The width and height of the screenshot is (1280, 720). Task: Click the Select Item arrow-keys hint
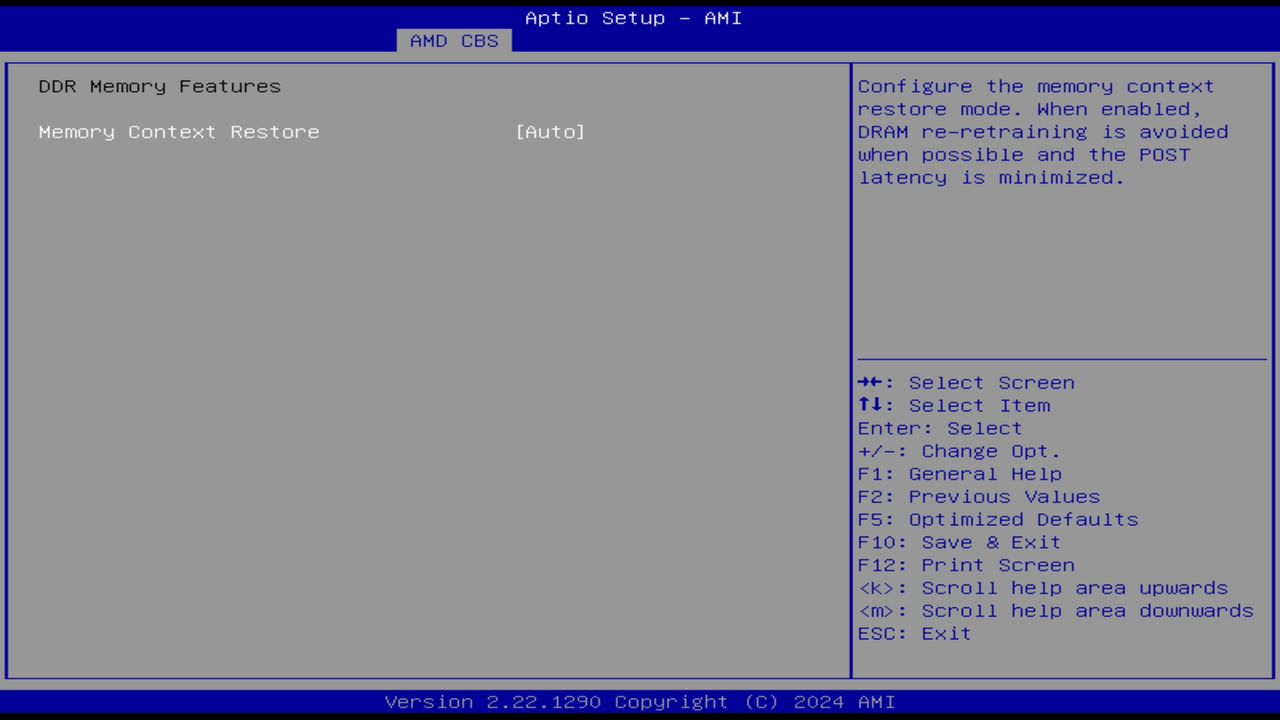point(954,406)
